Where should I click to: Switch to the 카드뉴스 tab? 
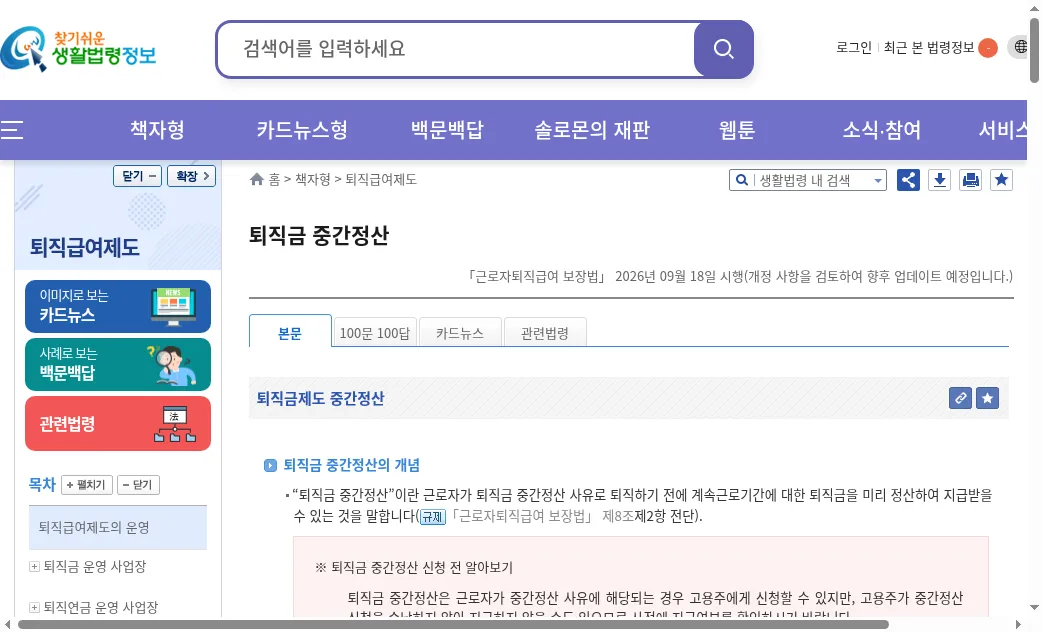click(460, 332)
